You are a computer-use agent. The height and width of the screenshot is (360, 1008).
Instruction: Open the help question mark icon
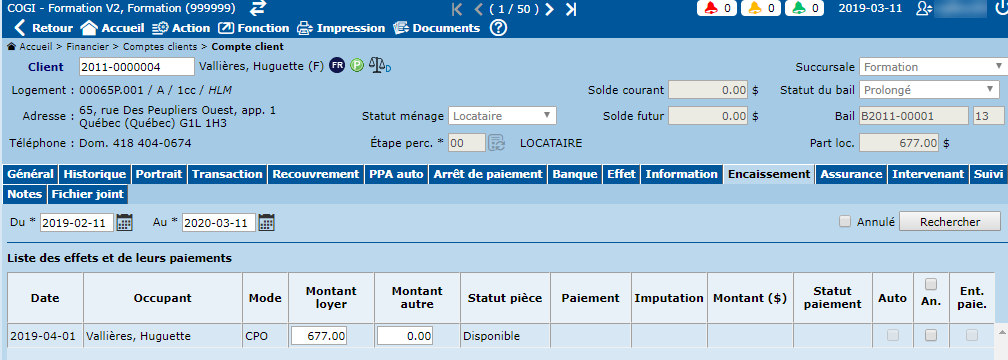[499, 28]
